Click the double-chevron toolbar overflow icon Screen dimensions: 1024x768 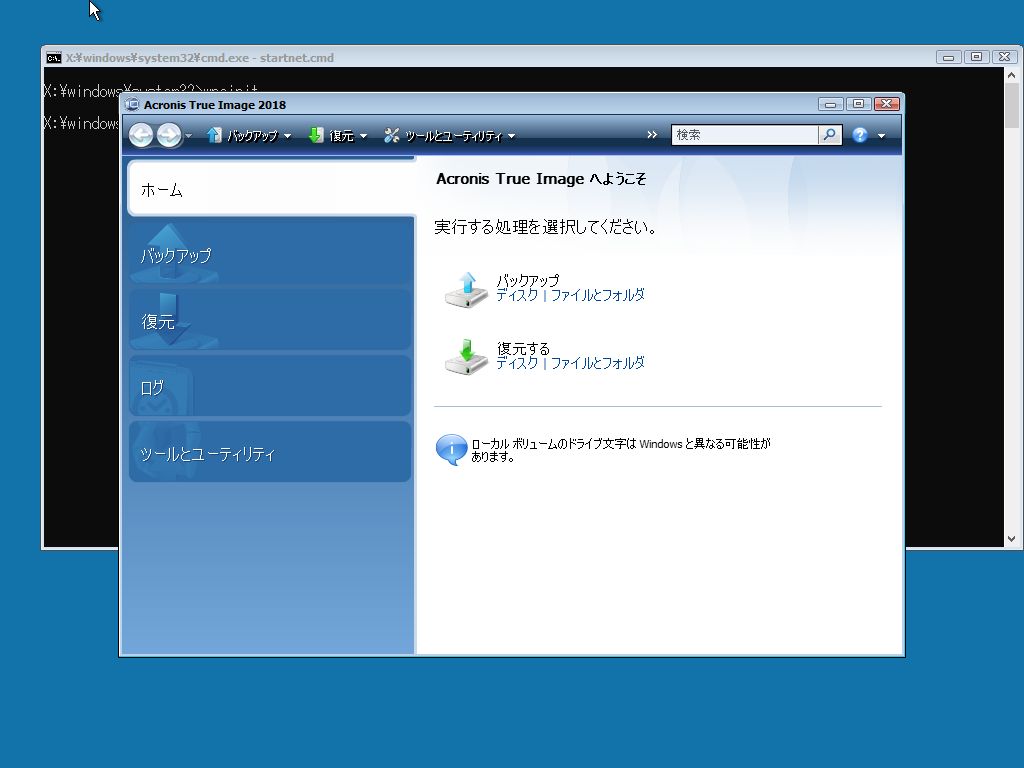click(652, 135)
